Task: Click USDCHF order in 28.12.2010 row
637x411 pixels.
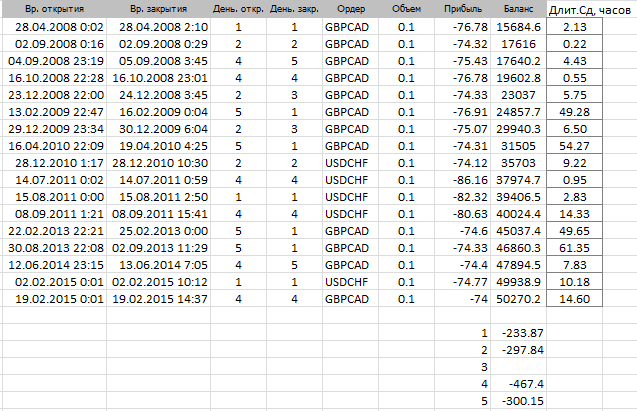Action: tap(351, 163)
